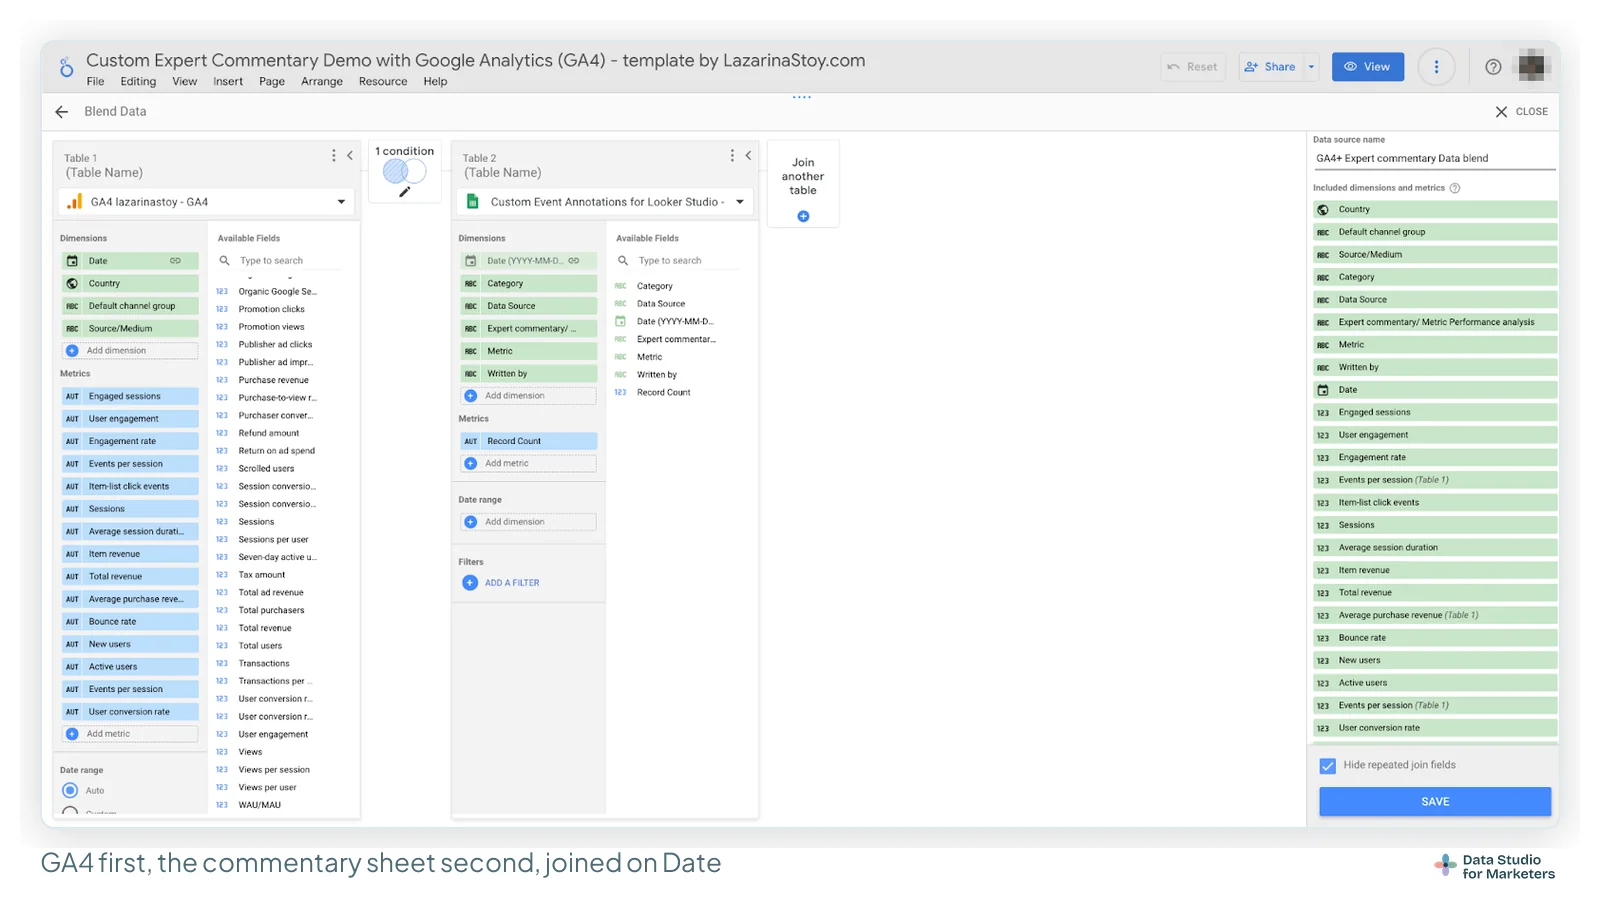Select Written by in Table 2 available fields

(x=657, y=375)
